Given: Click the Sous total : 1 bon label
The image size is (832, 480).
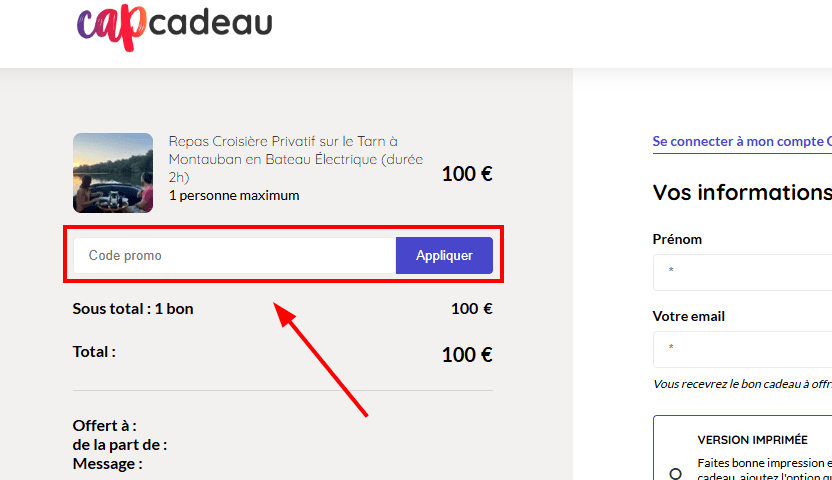Looking at the screenshot, I should point(133,309).
